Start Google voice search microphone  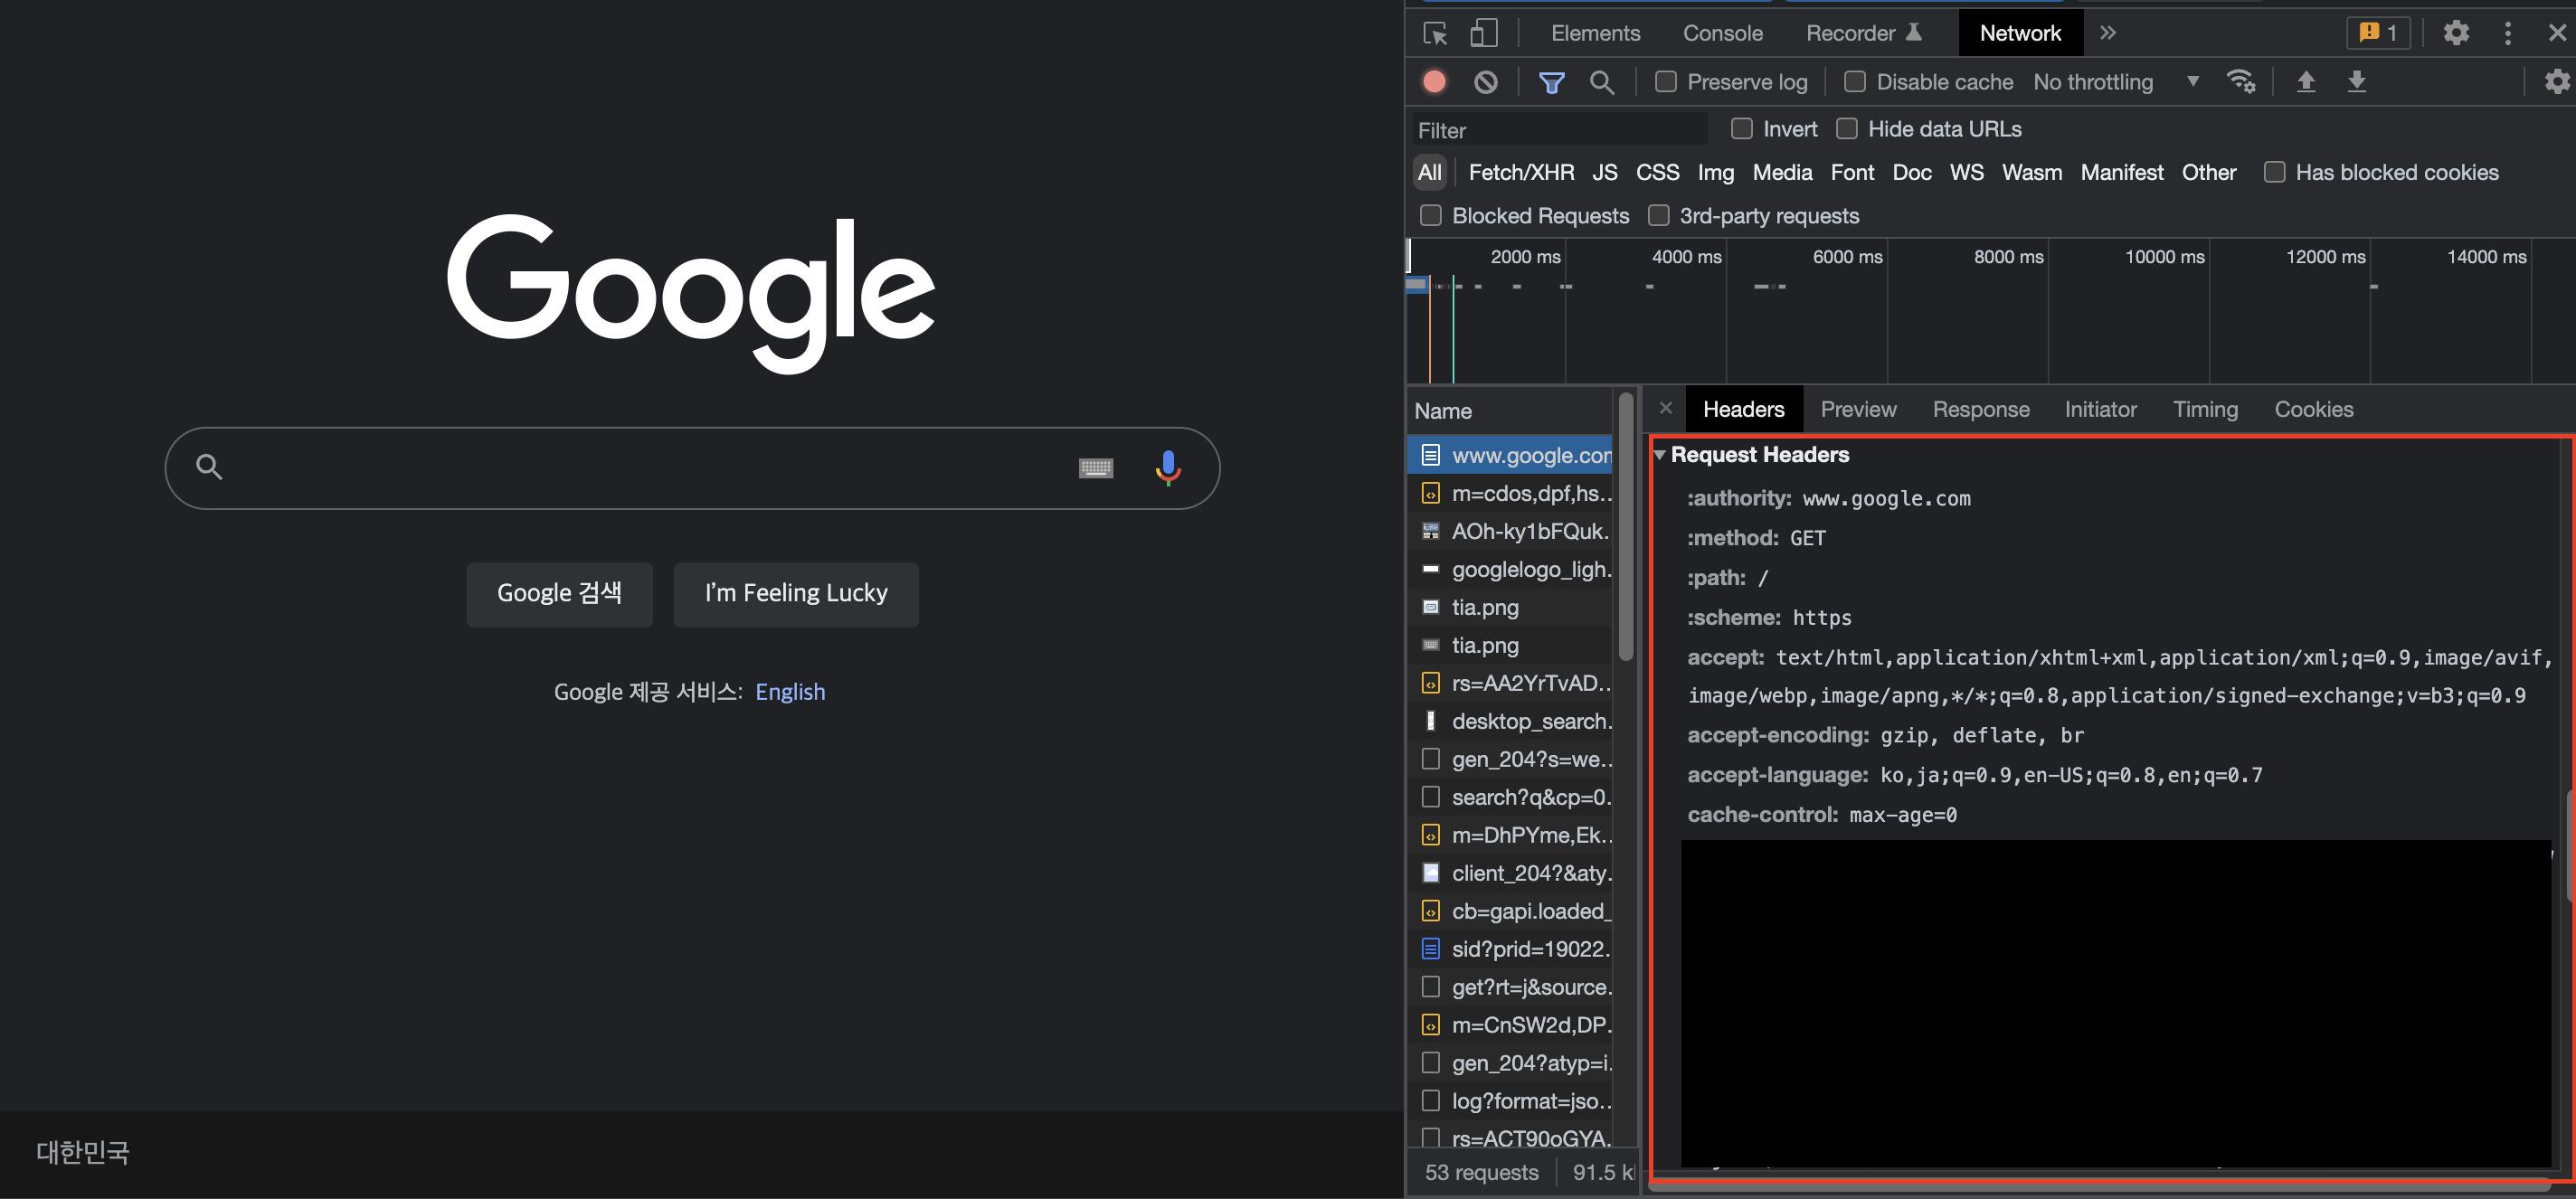tap(1167, 467)
